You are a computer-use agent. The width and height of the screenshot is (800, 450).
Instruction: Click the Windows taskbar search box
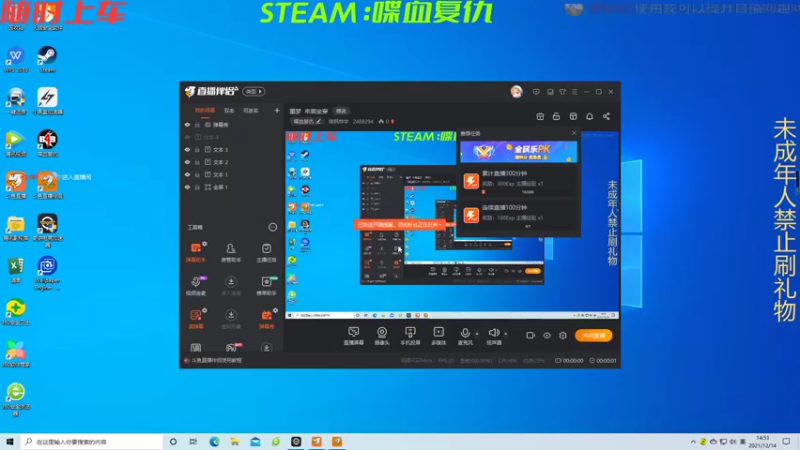point(92,441)
